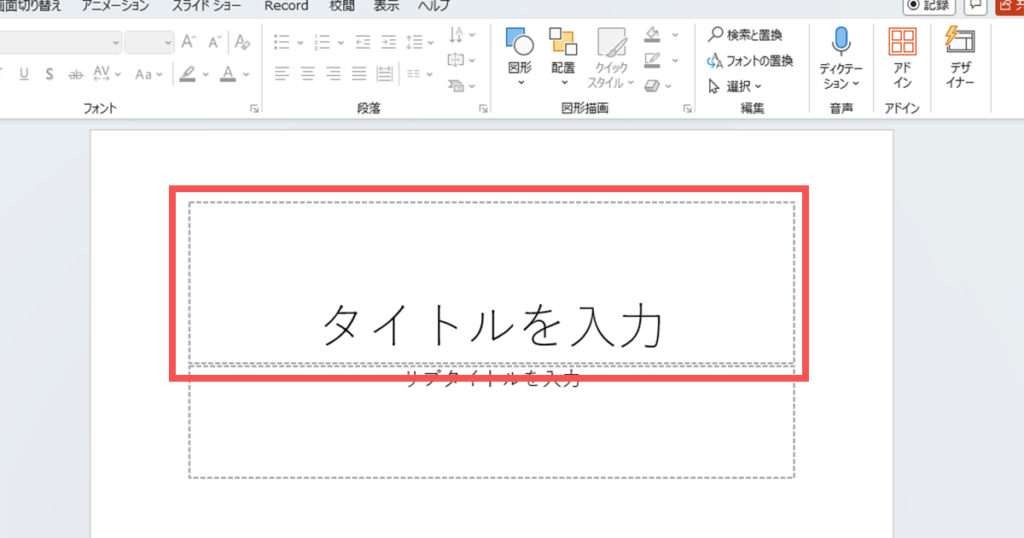Open 段落 group dialog launcher
The image size is (1024, 538).
pyautogui.click(x=483, y=109)
